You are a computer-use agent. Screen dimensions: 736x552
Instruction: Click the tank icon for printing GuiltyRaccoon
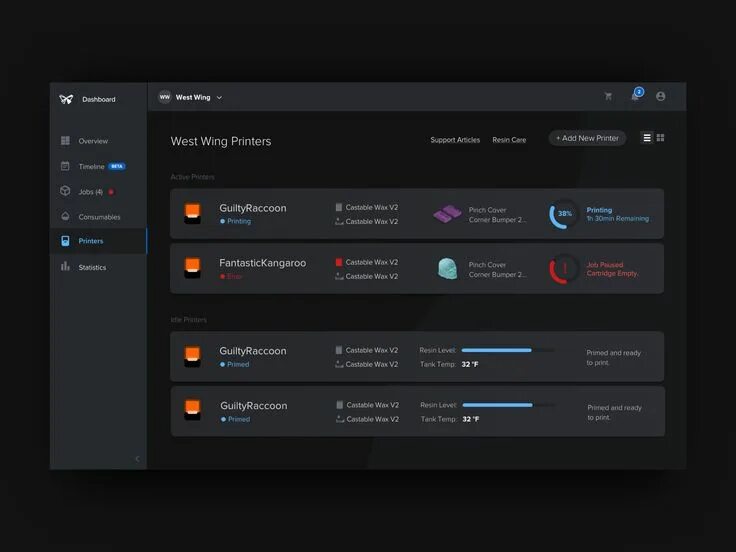(x=339, y=222)
